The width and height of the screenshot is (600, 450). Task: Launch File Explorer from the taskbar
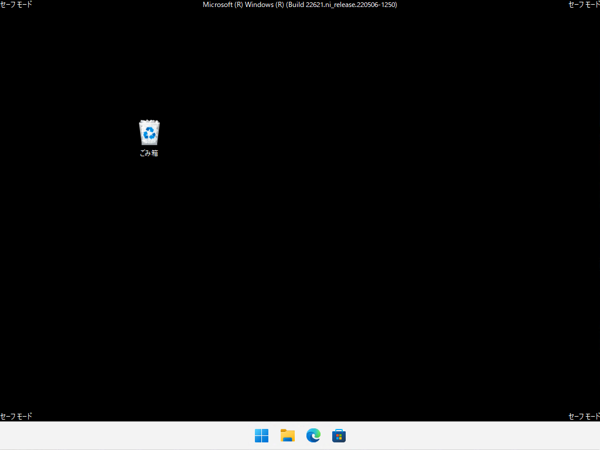point(287,435)
